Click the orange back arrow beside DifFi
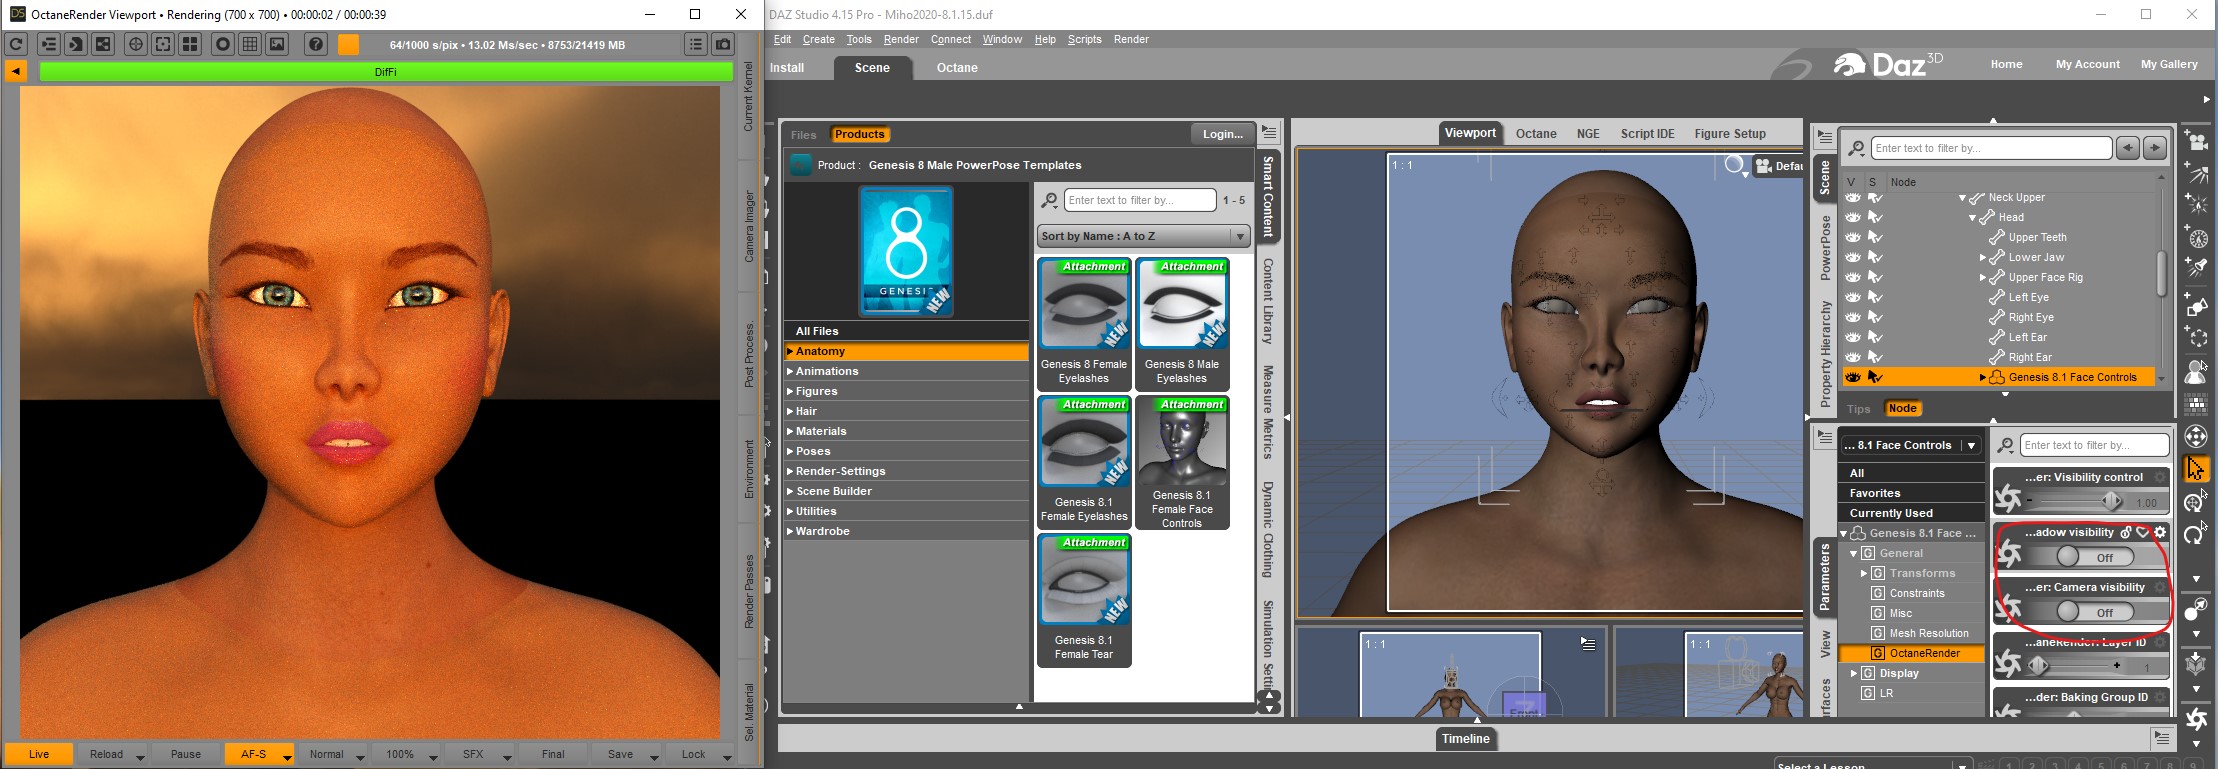Screen dimensions: 2218x769 point(15,71)
